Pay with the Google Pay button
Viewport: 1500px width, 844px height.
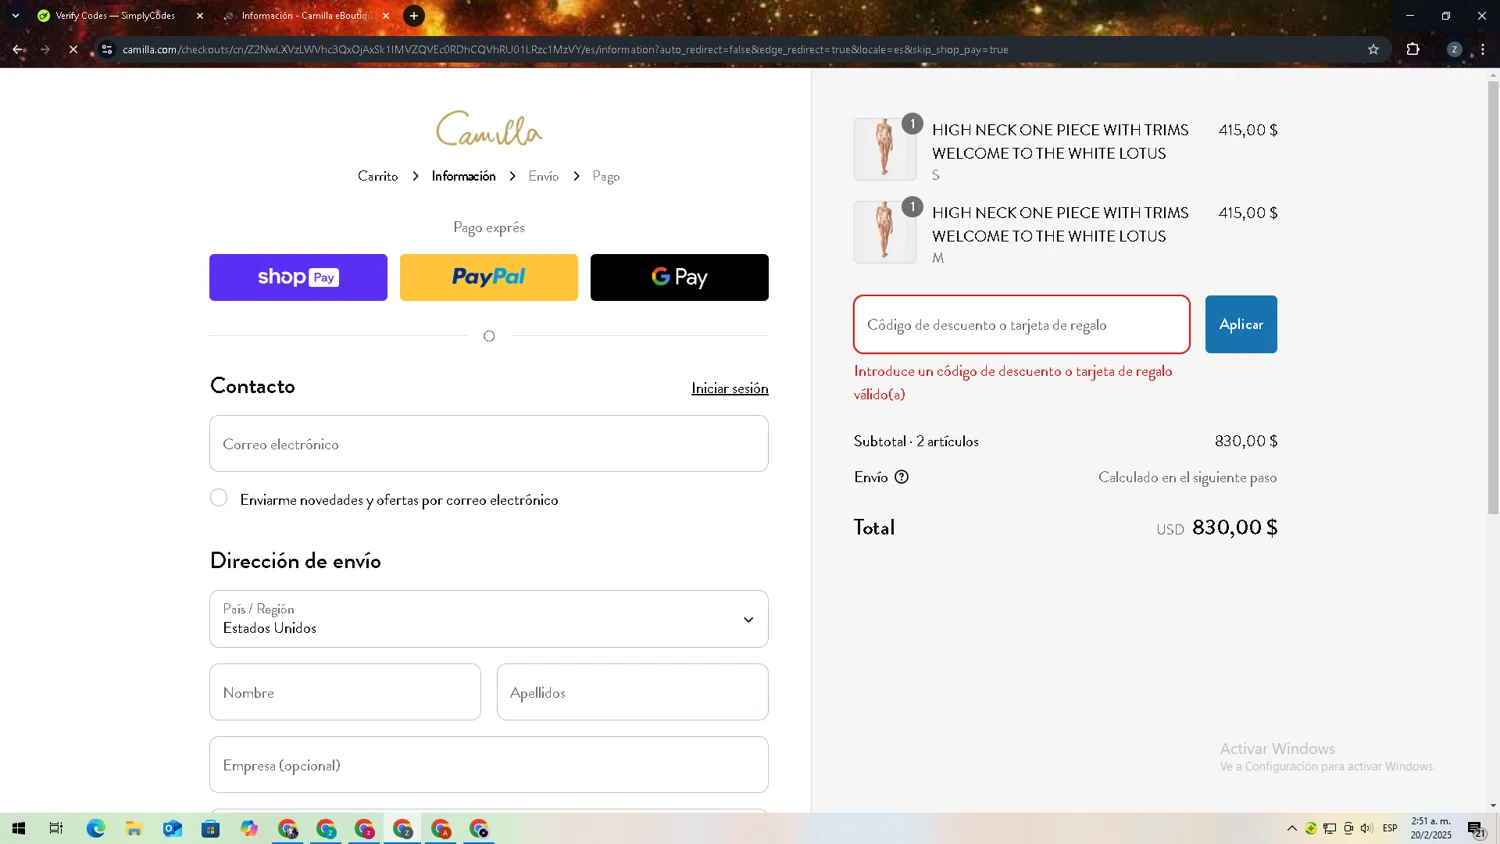coord(679,277)
